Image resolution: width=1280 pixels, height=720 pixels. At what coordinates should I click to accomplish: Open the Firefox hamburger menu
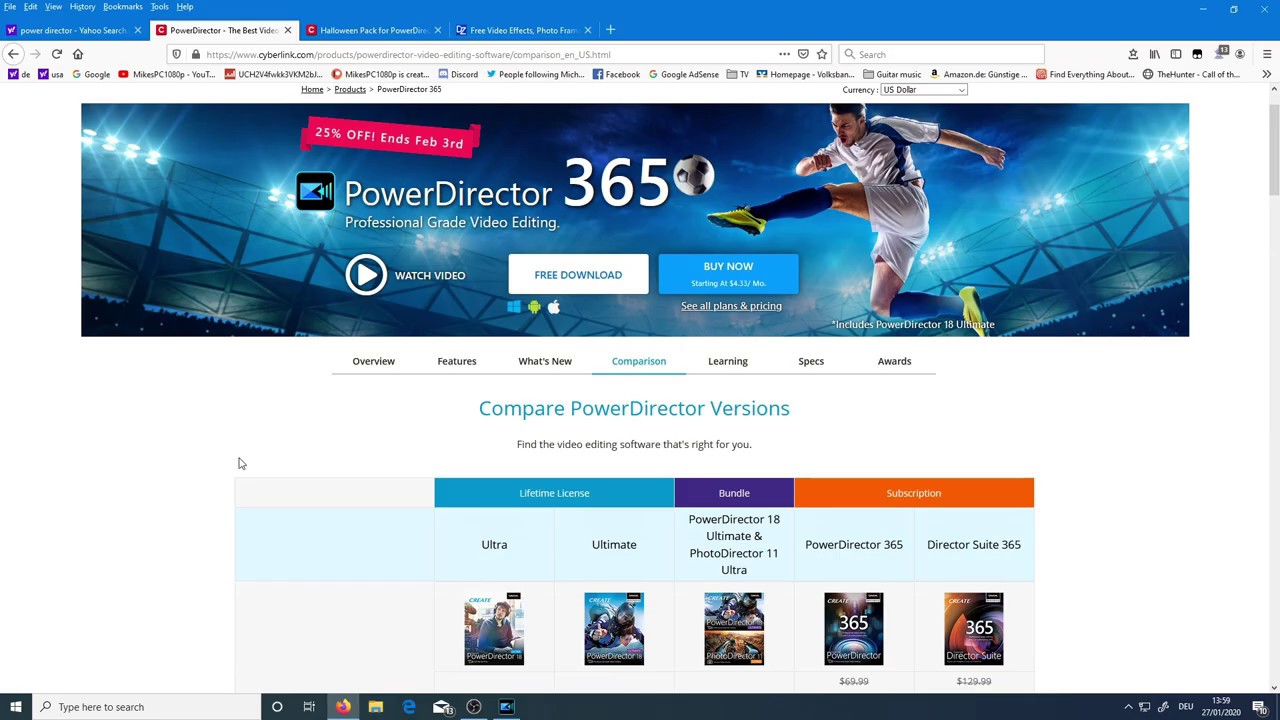(x=1267, y=54)
